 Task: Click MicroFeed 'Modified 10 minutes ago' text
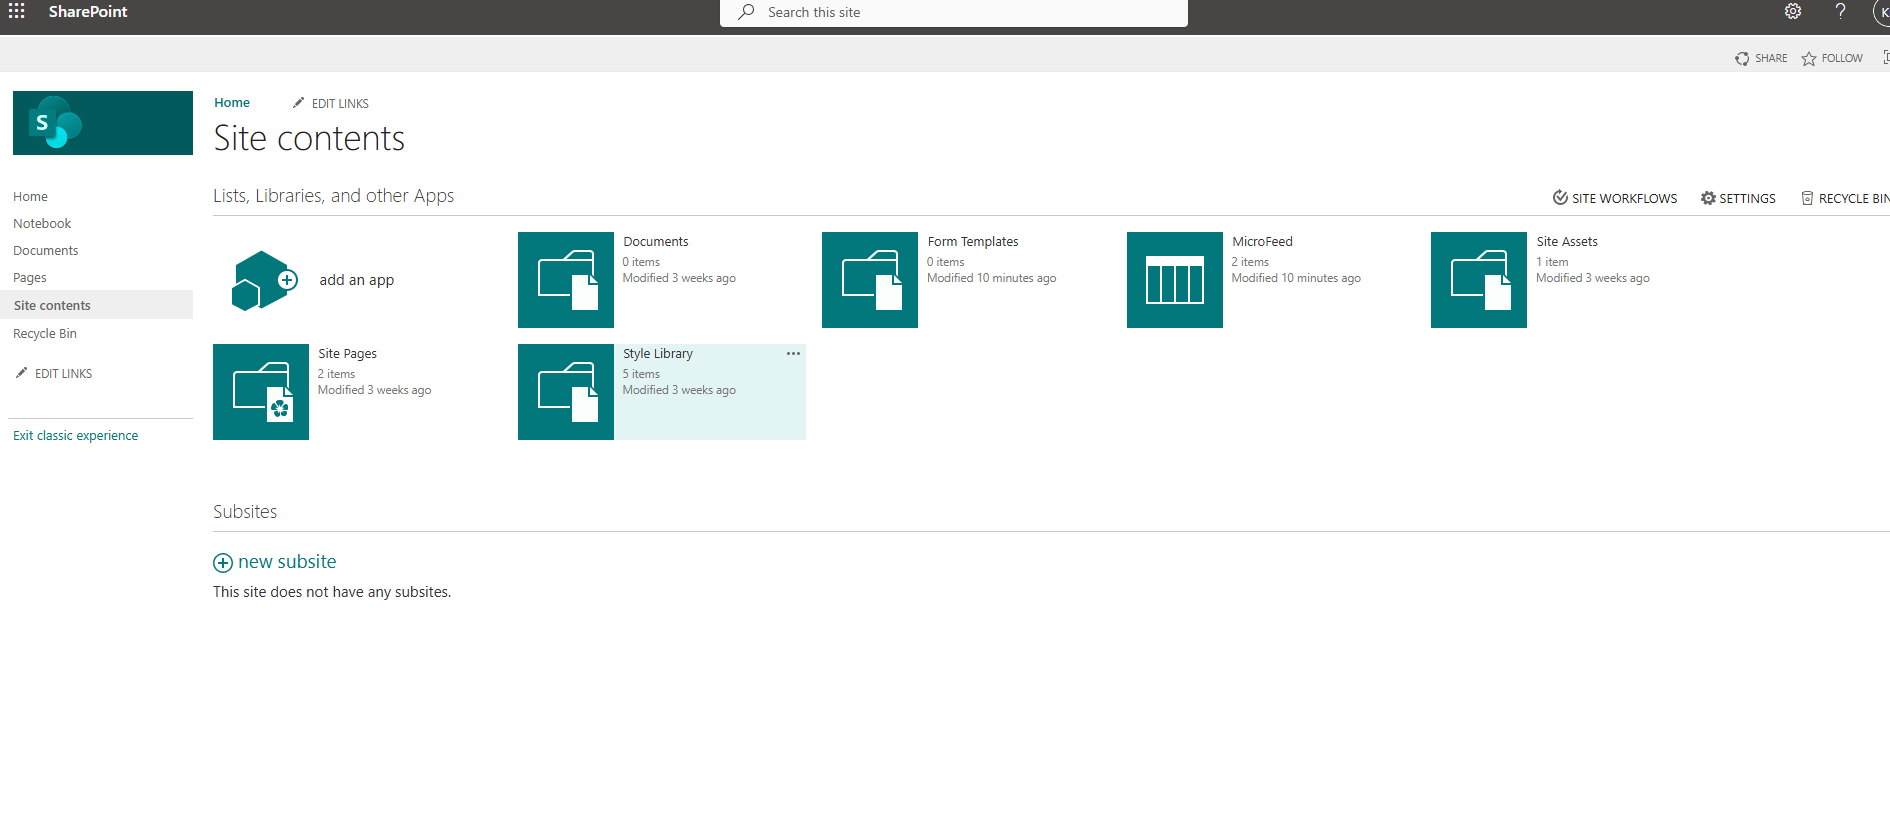[x=1296, y=278]
